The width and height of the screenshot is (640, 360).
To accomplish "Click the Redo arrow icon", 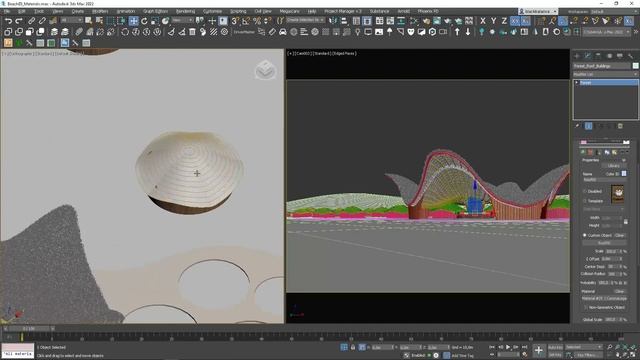I will click(x=19, y=21).
